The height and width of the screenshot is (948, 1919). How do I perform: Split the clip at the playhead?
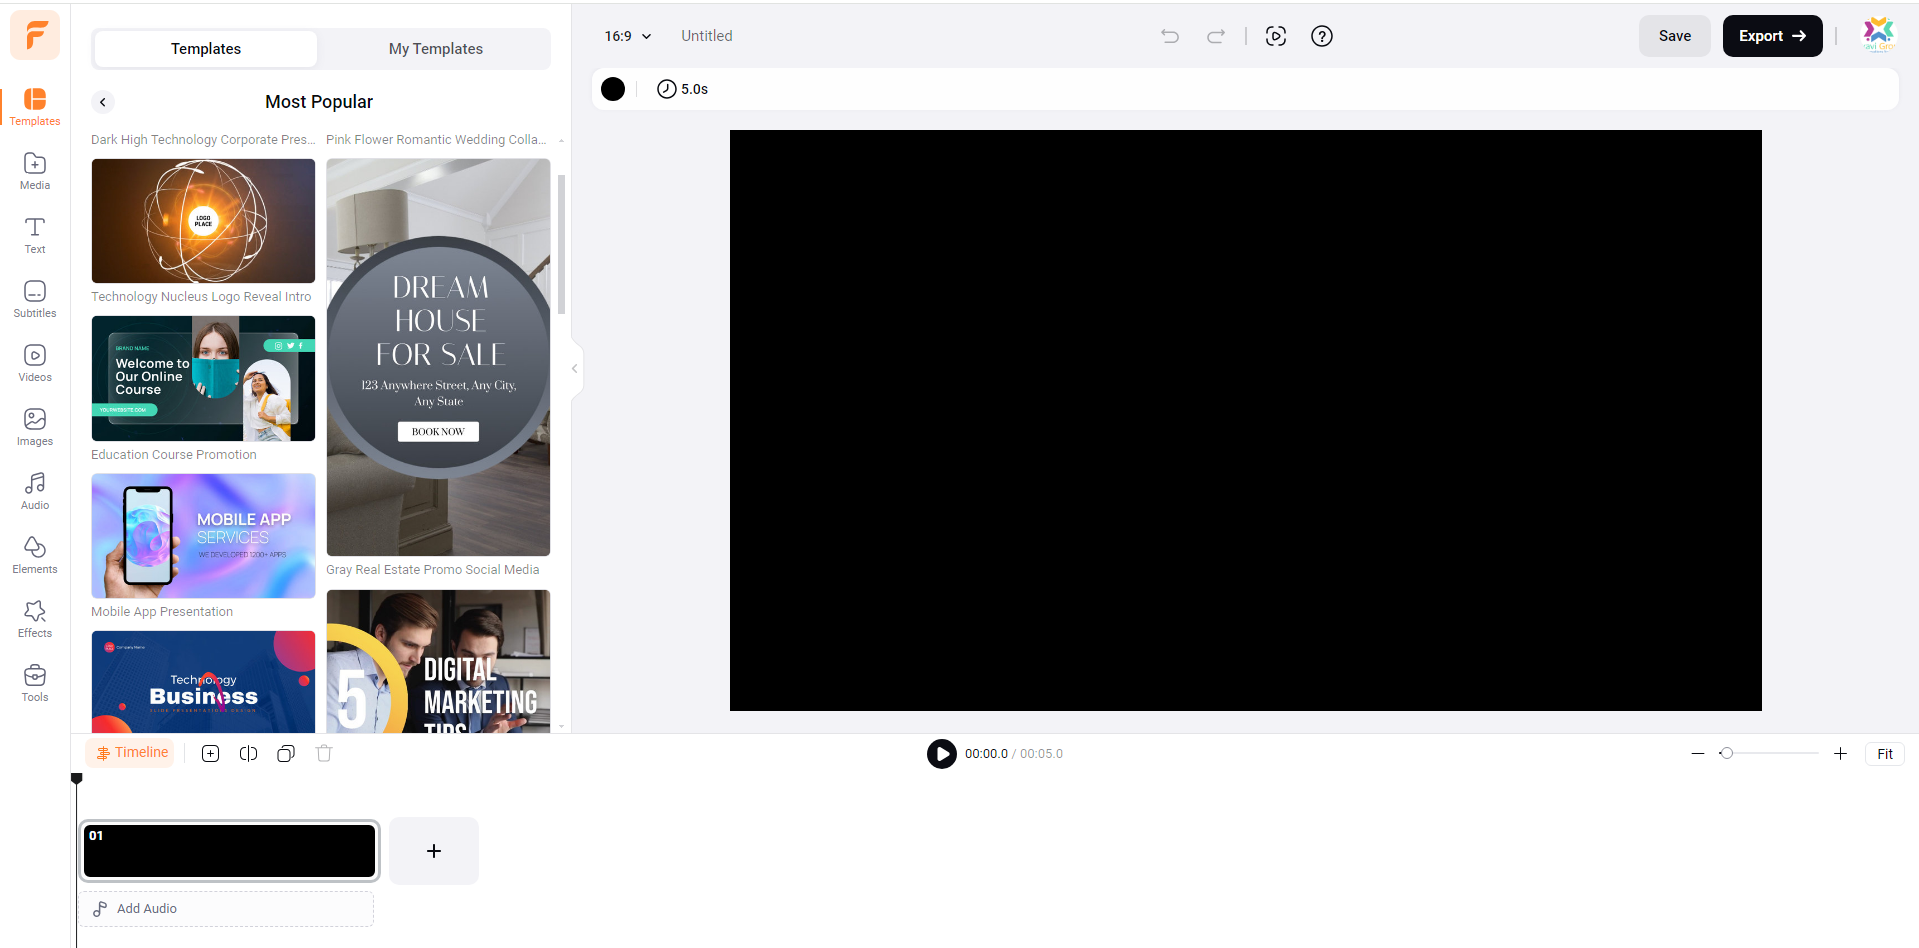pyautogui.click(x=248, y=753)
